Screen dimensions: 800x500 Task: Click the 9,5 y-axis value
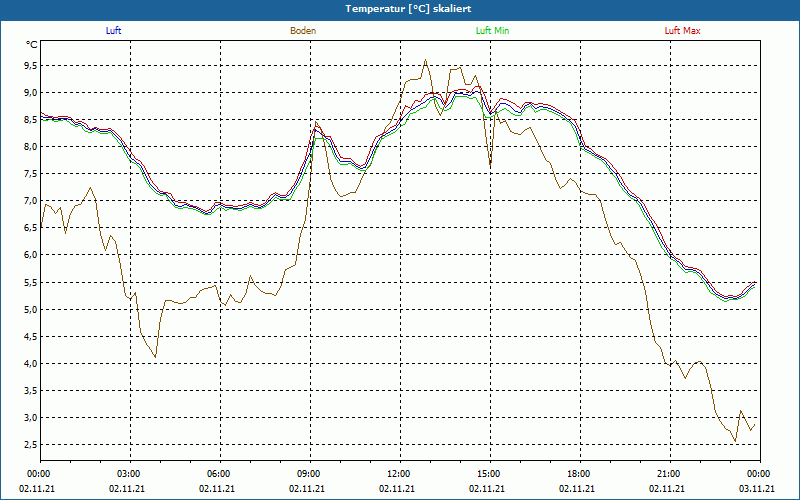click(31, 65)
